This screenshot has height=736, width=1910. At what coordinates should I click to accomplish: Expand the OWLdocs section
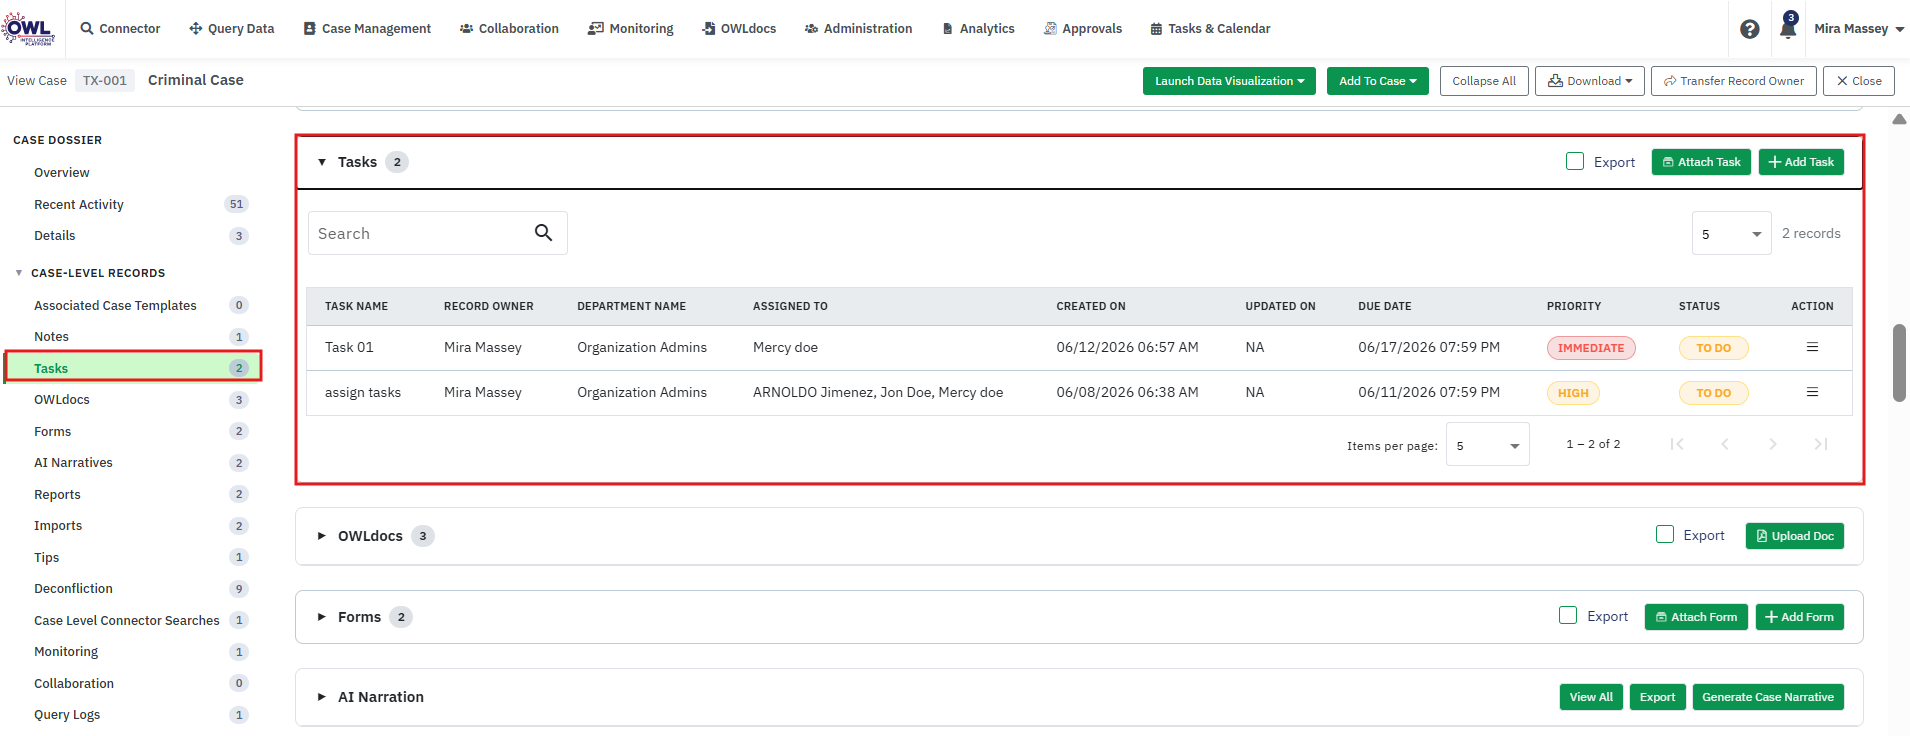[x=322, y=536]
